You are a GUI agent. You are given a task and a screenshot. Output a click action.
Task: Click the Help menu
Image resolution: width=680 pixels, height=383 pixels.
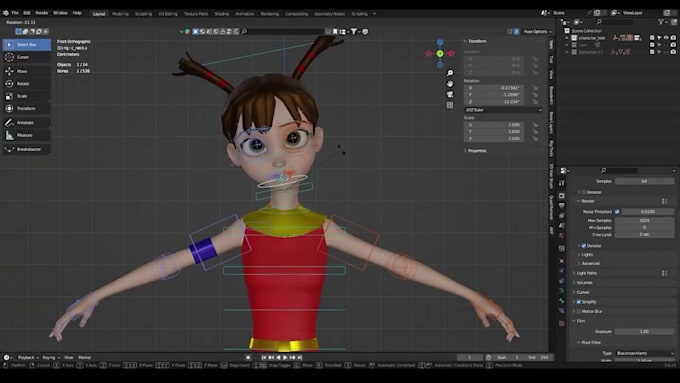[x=77, y=13]
